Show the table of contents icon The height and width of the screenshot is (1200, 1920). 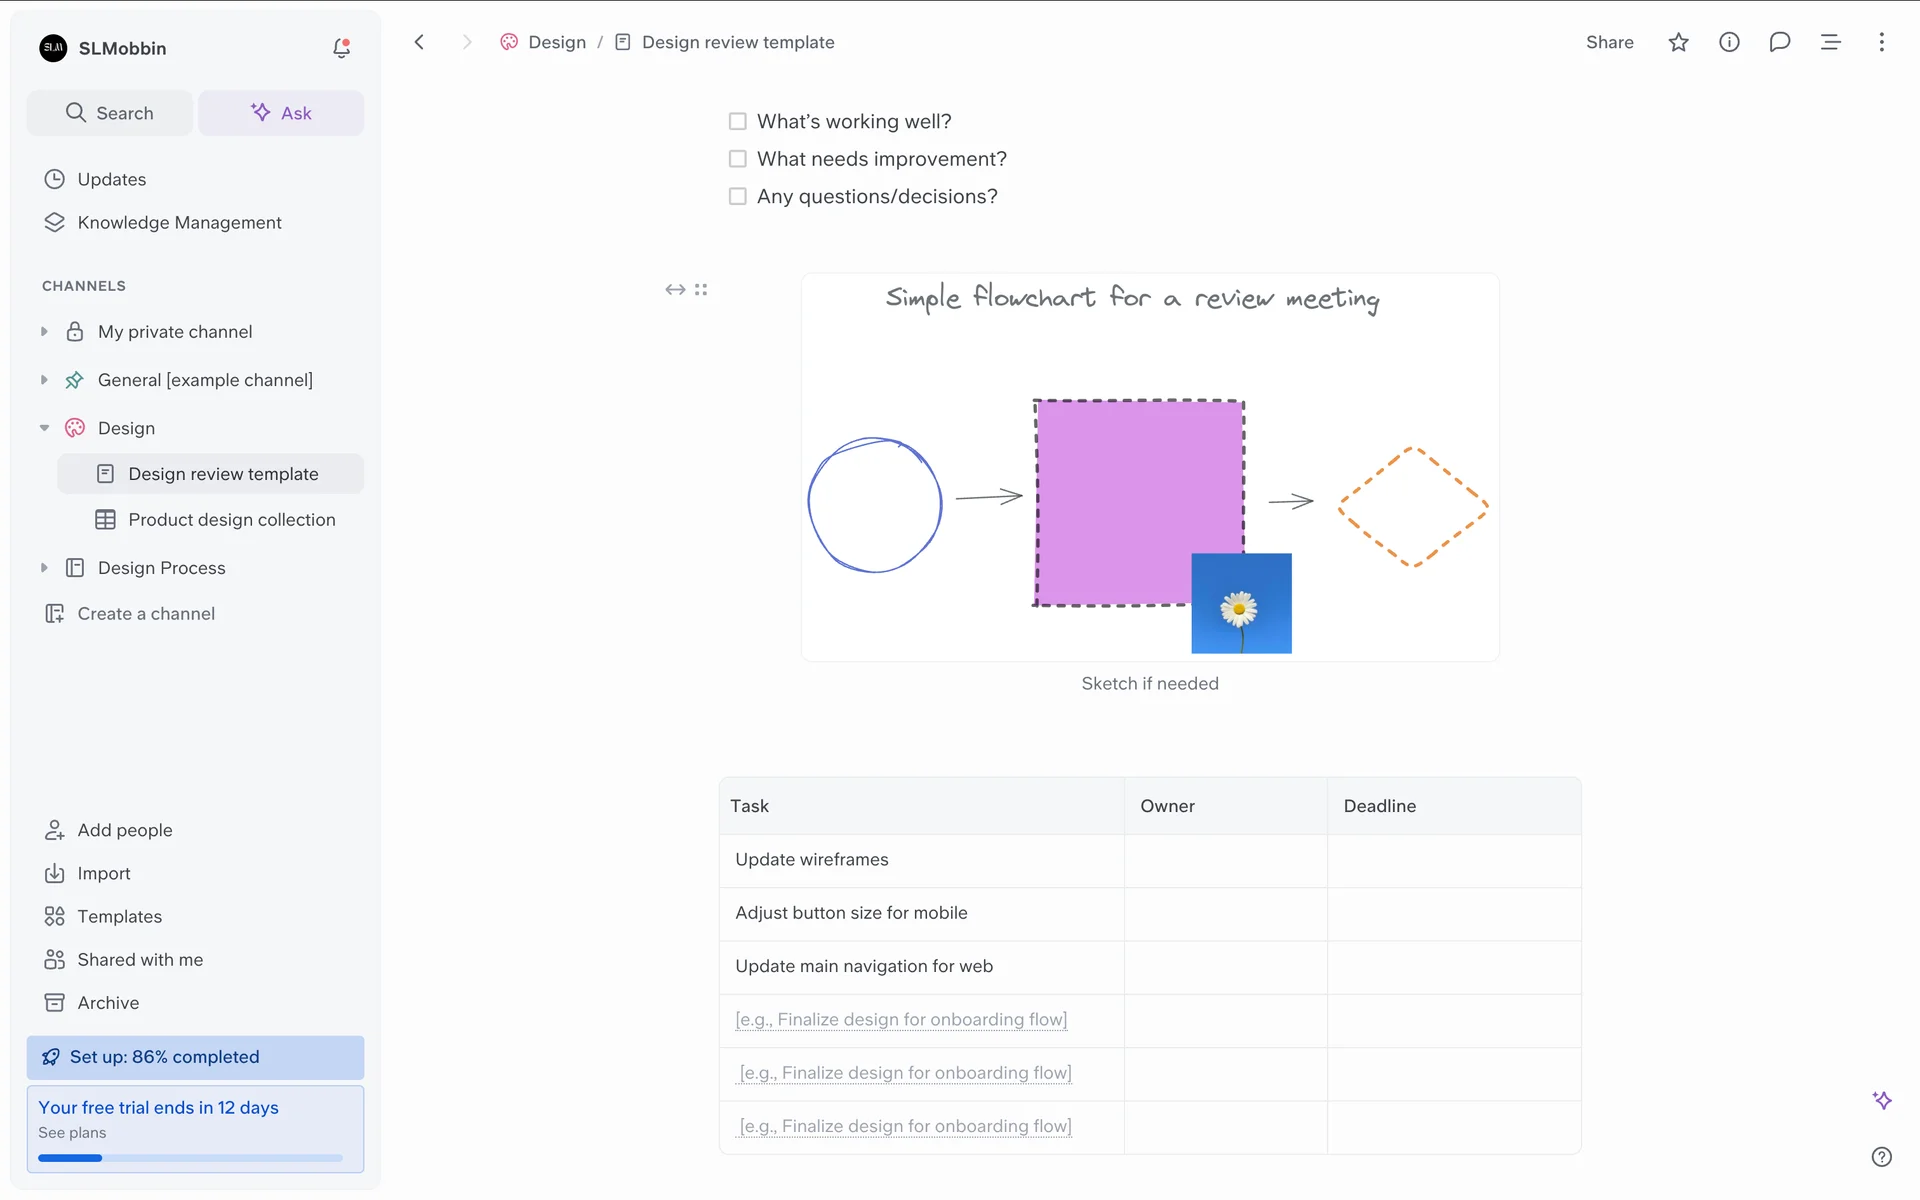tap(1830, 42)
